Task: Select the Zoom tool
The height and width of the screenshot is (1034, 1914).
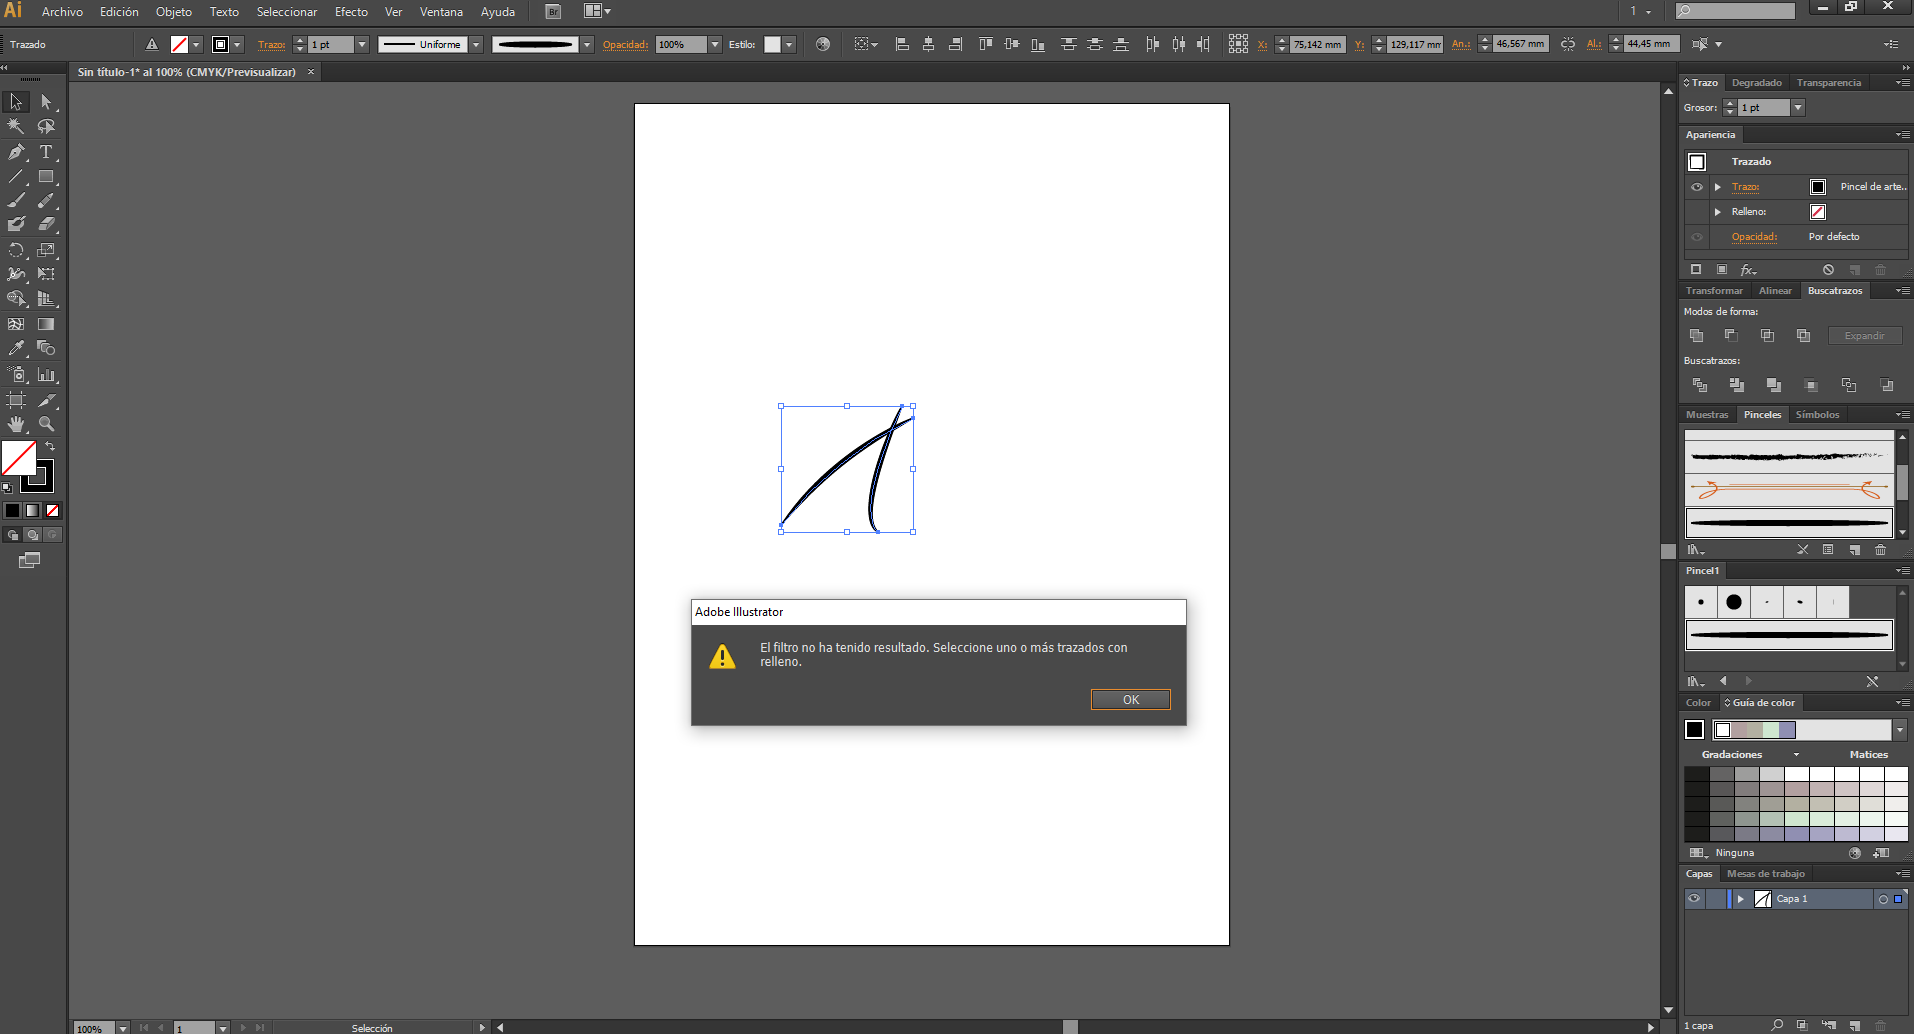Action: (x=46, y=424)
